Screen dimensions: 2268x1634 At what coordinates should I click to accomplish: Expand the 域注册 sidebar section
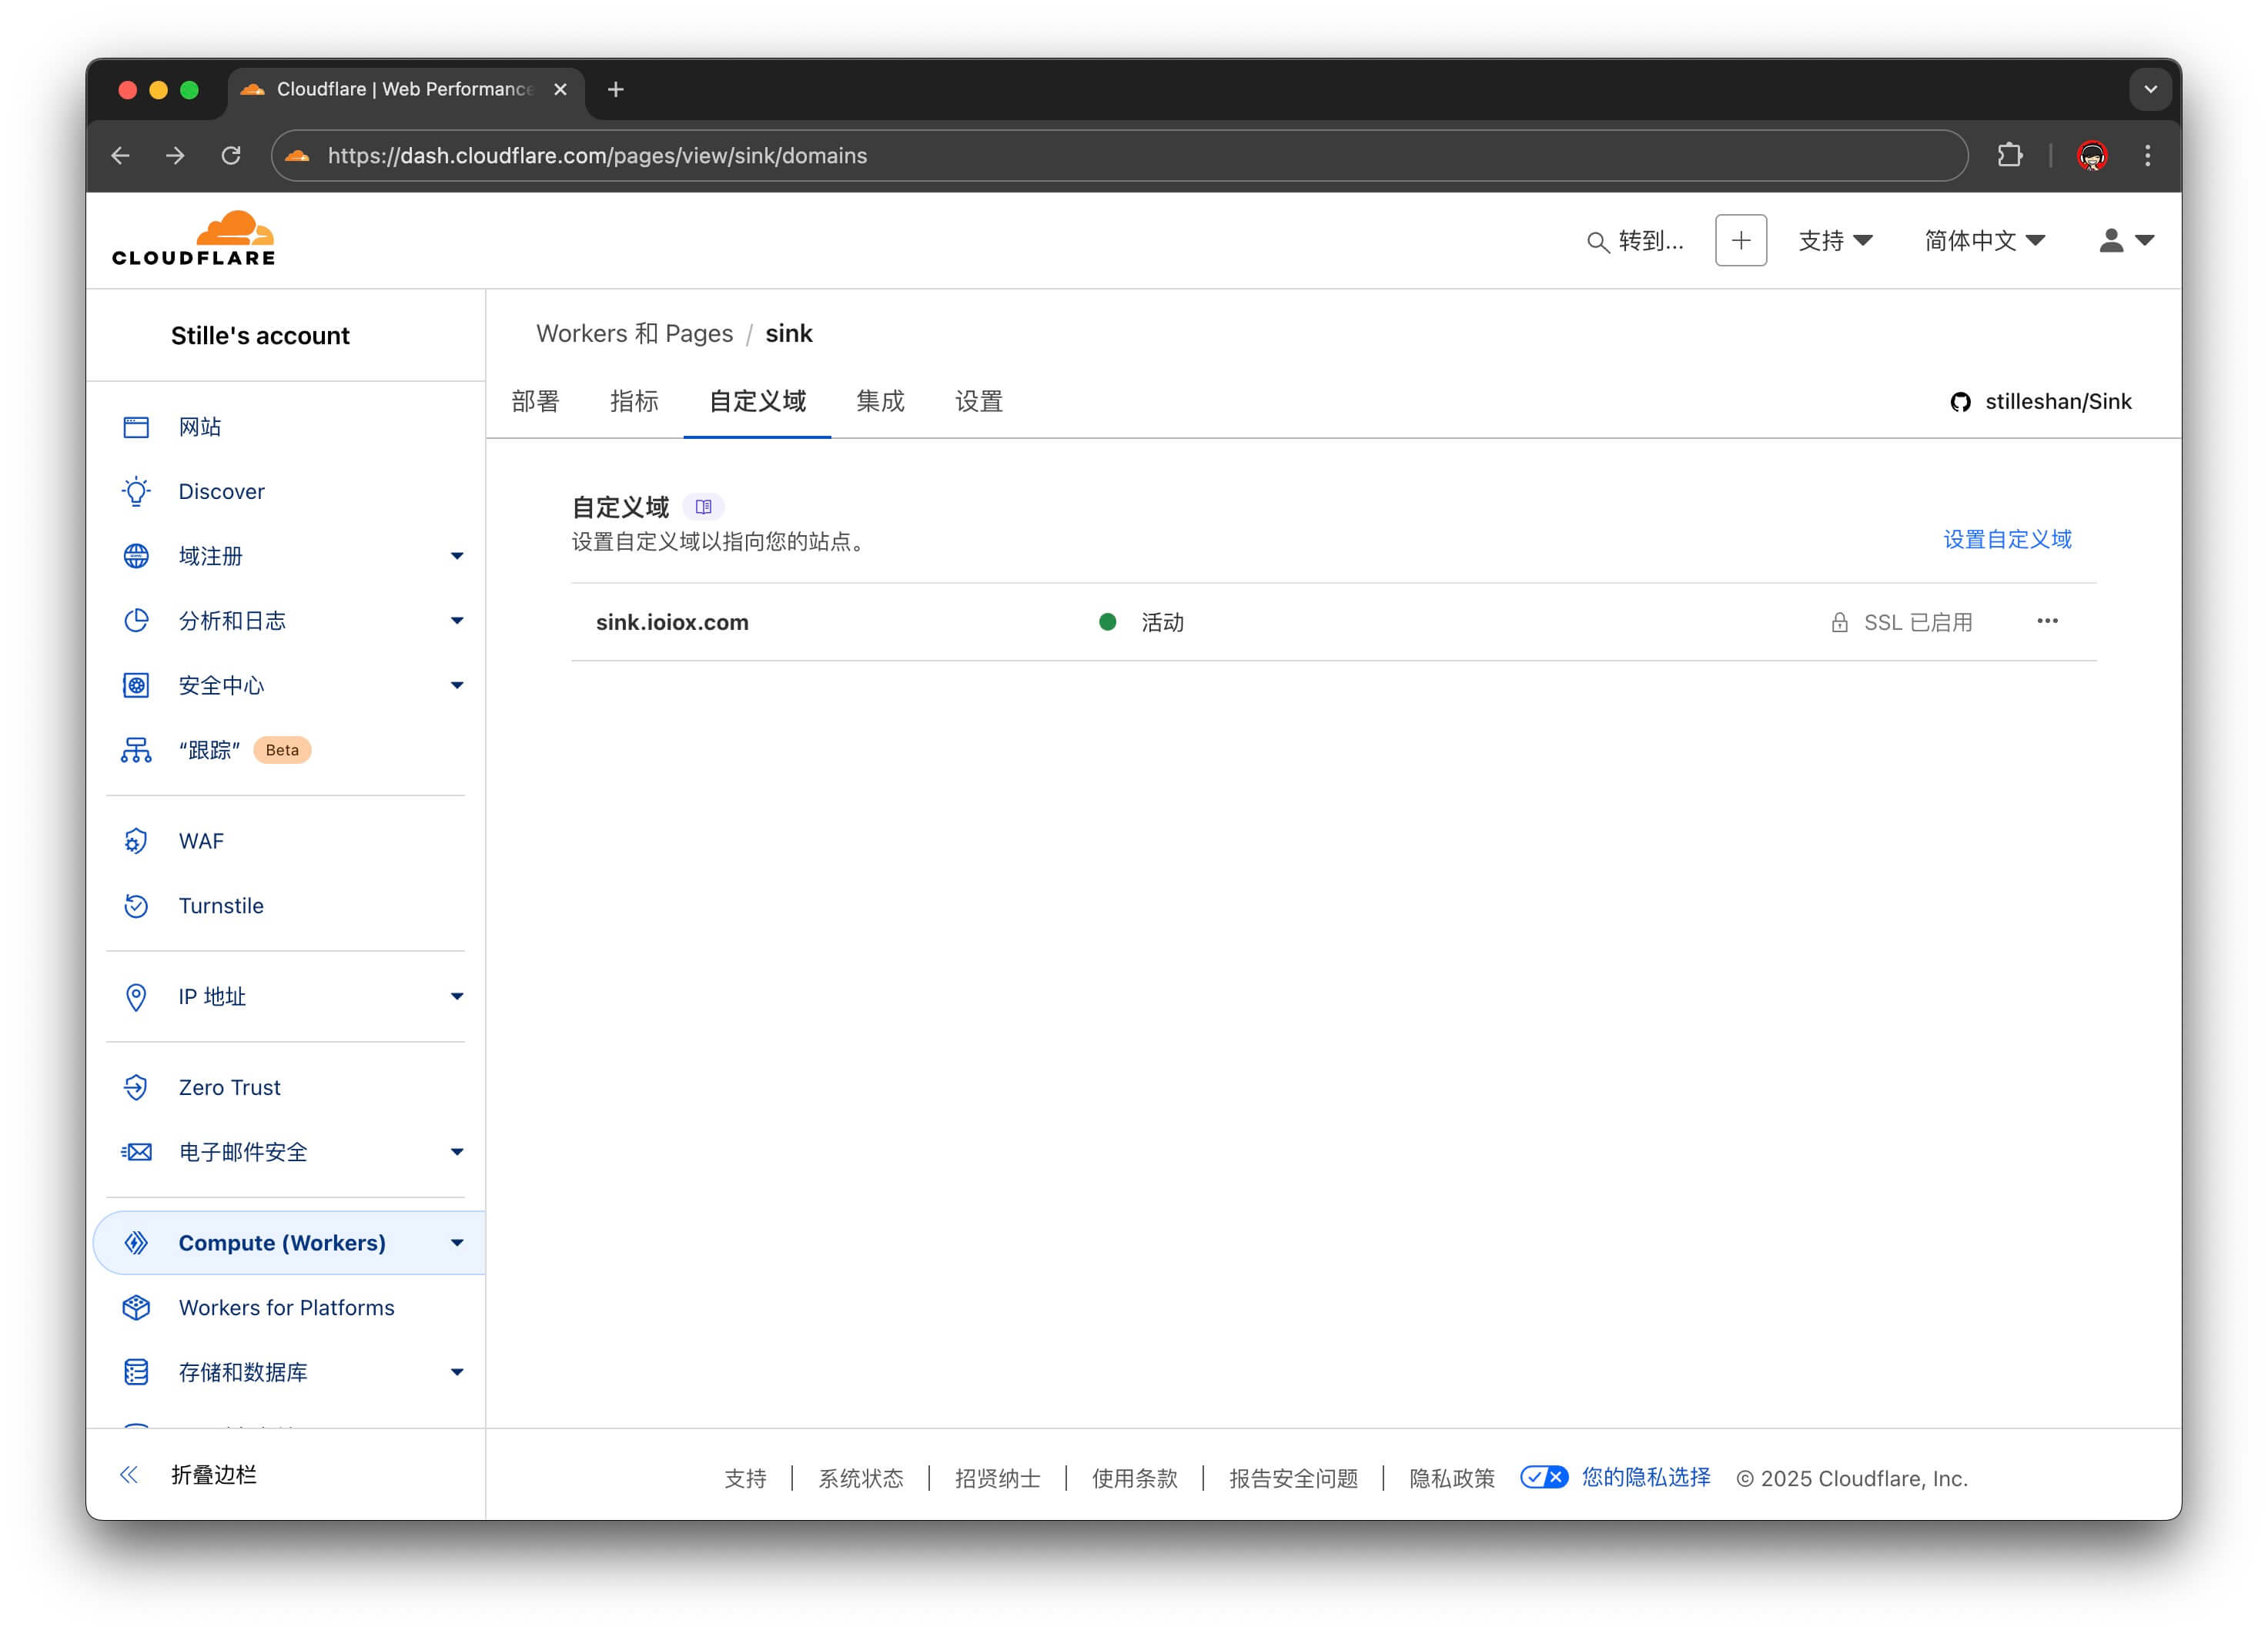(x=457, y=556)
